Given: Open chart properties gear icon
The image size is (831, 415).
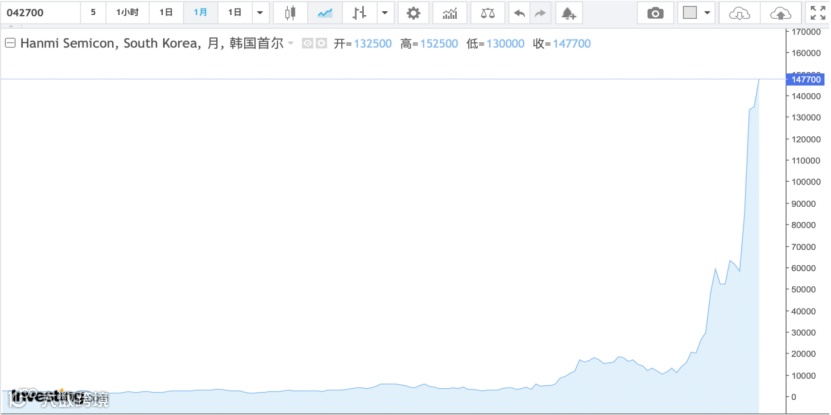Looking at the screenshot, I should coord(413,13).
